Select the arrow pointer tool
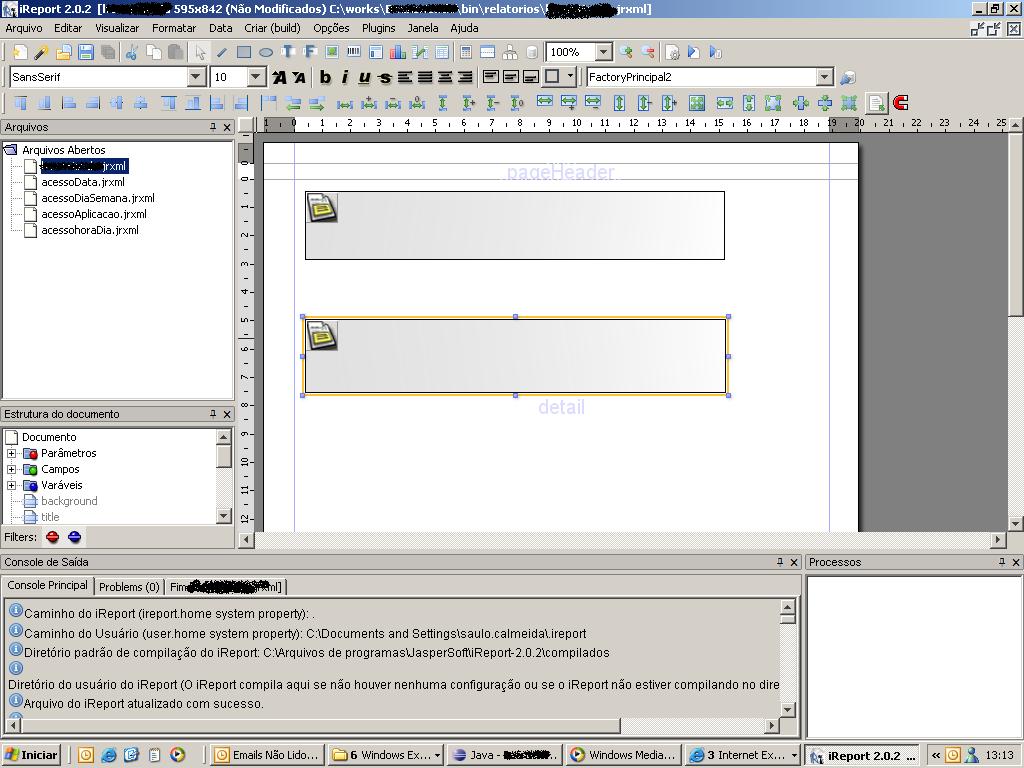Screen dimensions: 1024x768 coord(200,52)
